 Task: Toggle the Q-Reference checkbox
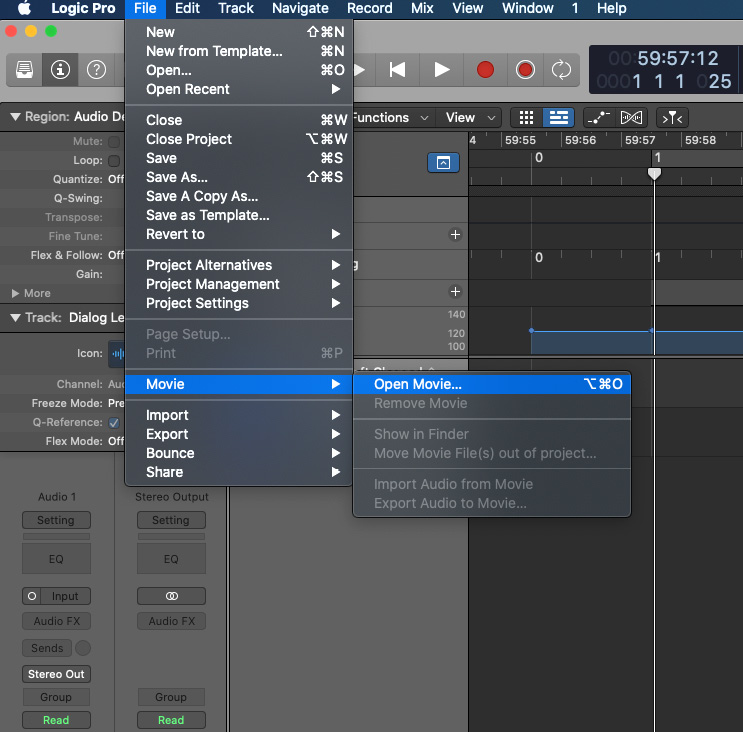pos(114,423)
